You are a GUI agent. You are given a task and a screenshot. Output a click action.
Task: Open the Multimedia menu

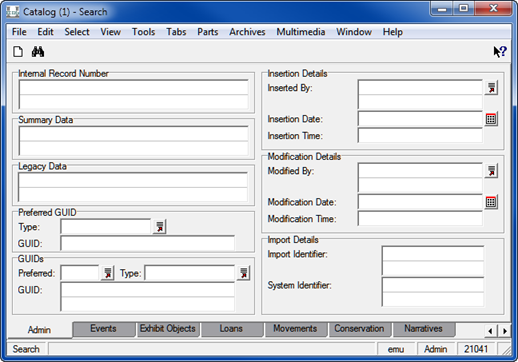click(301, 32)
